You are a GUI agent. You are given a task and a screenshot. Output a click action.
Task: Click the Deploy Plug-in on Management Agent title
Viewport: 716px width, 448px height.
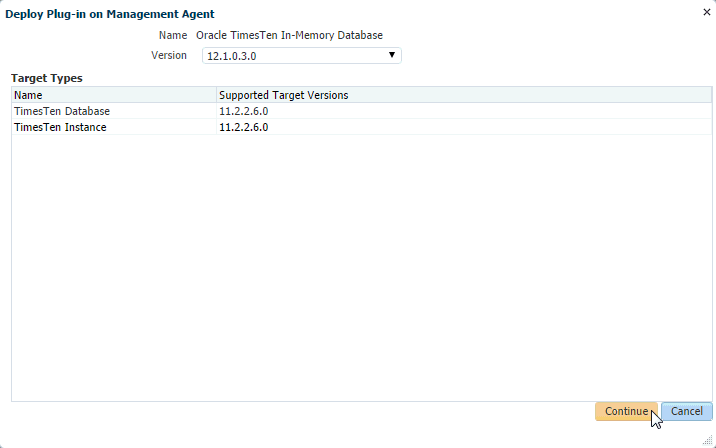pyautogui.click(x=110, y=14)
